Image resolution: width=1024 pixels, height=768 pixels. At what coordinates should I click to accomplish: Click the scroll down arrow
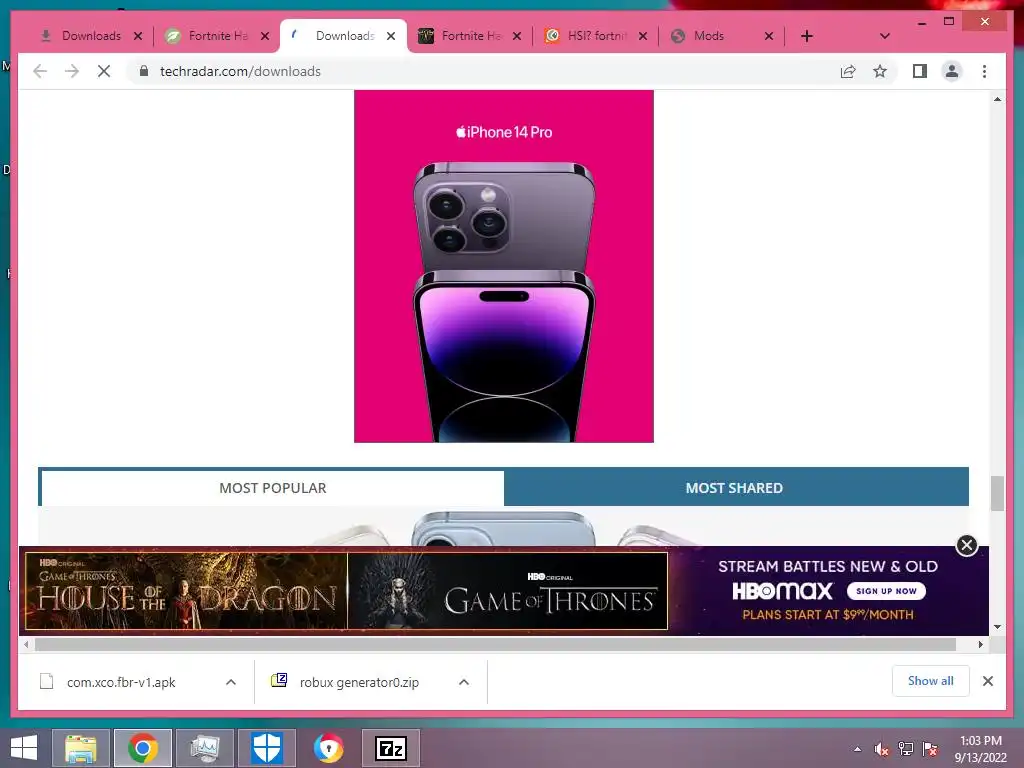(997, 627)
